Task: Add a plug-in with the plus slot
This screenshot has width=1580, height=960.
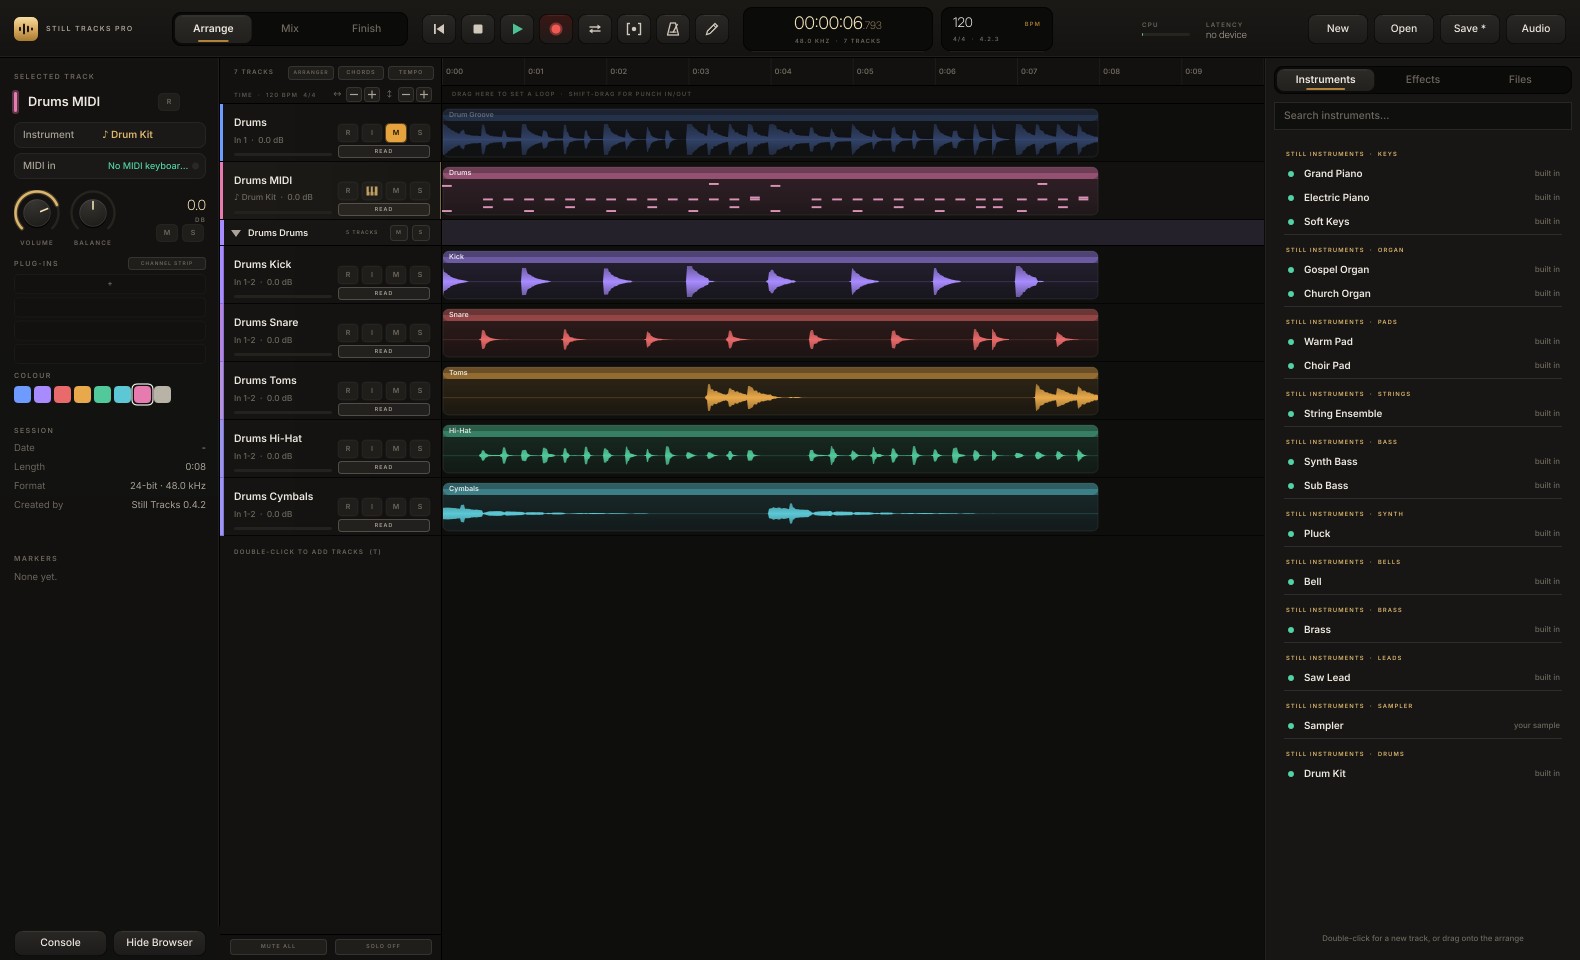Action: [x=110, y=284]
